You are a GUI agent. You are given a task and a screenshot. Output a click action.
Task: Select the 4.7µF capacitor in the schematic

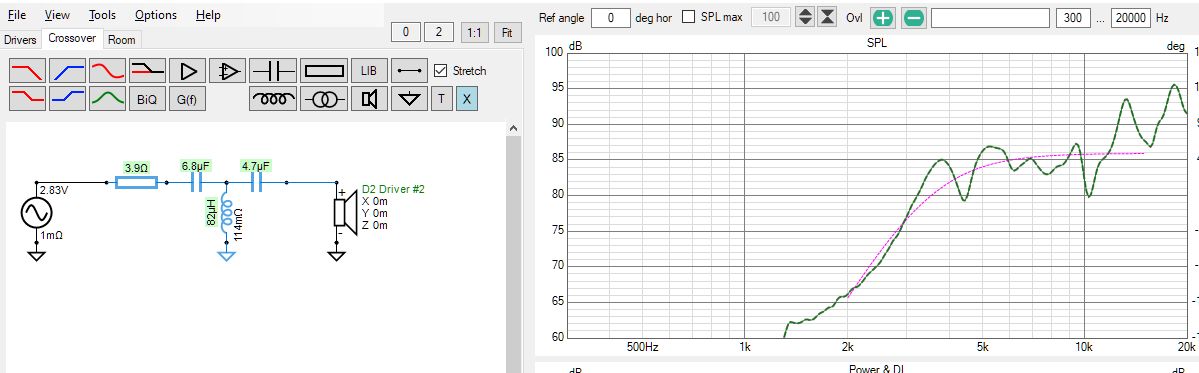[x=256, y=182]
